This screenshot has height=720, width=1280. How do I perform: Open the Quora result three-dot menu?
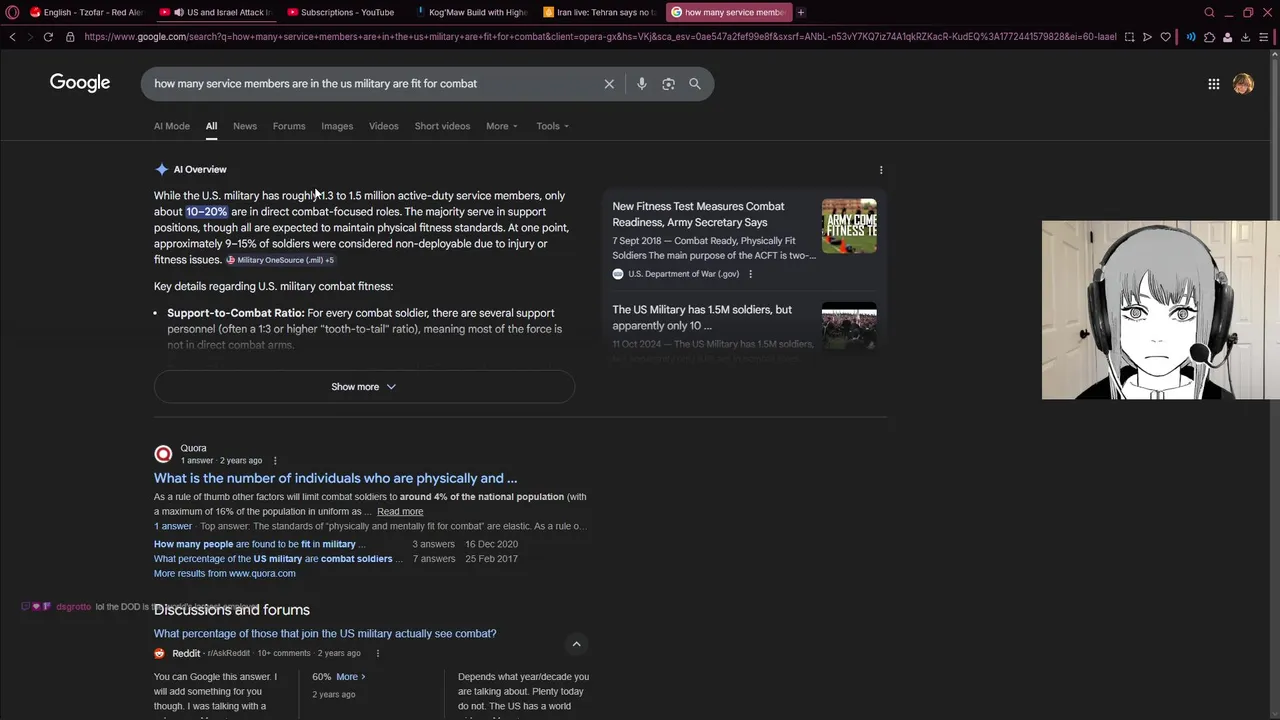[275, 461]
